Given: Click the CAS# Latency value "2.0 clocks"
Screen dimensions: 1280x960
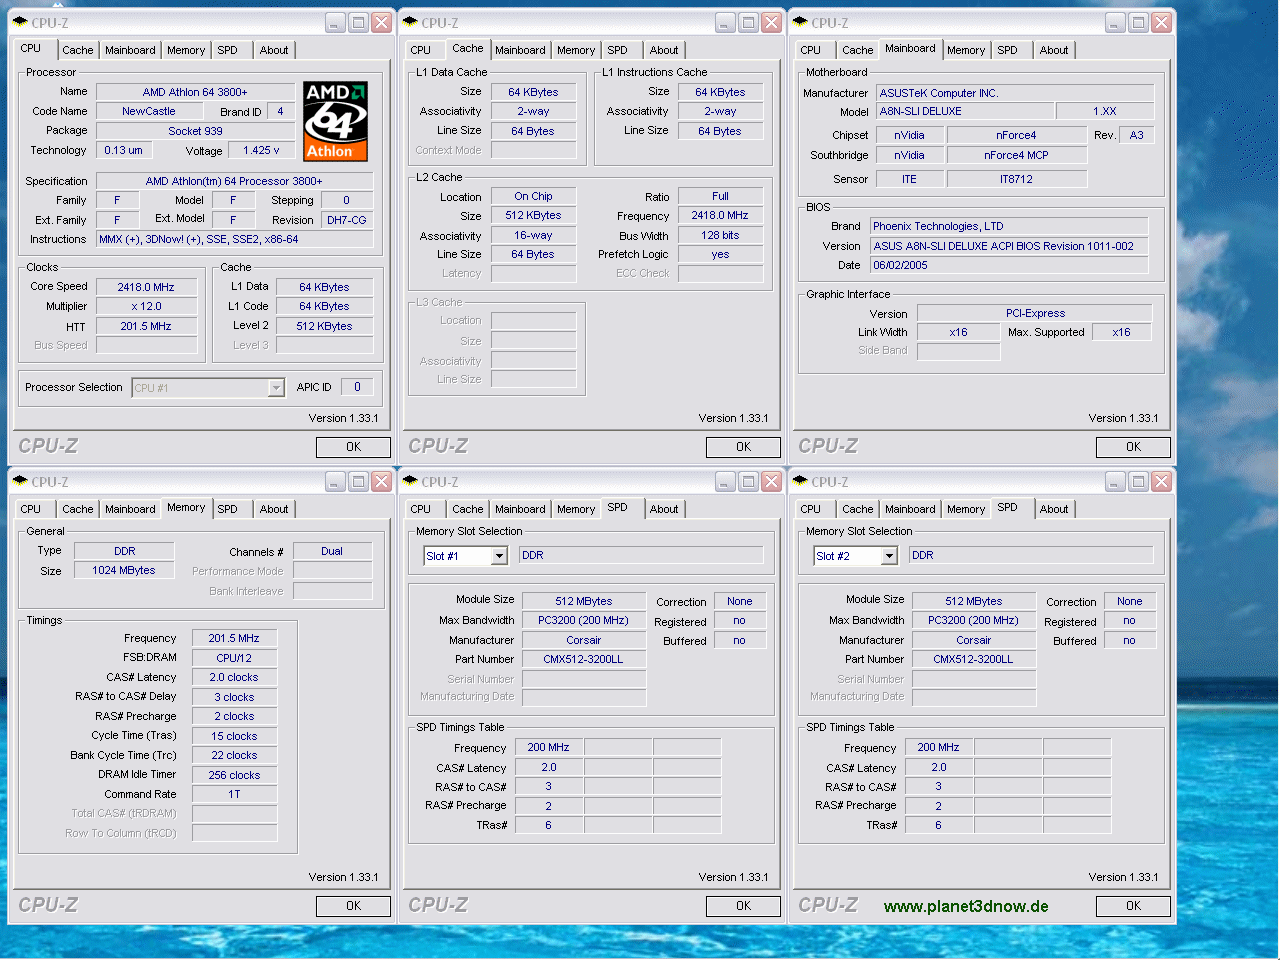Looking at the screenshot, I should coord(234,677).
